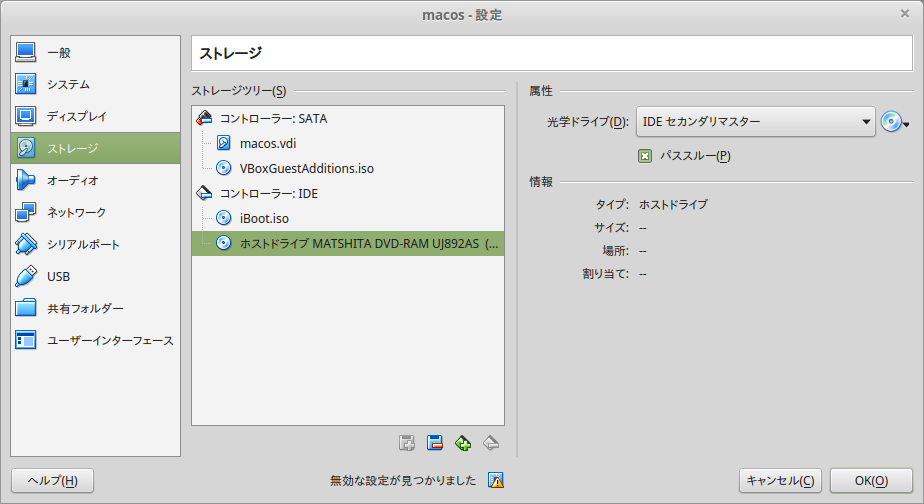Click the disk icon beside ストレージ
The height and width of the screenshot is (504, 924).
(26, 148)
